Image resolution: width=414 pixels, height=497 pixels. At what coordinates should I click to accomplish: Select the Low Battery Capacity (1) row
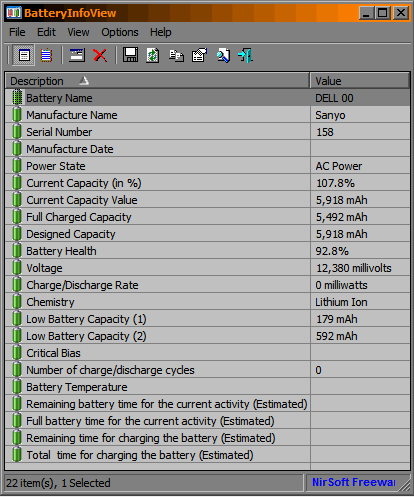[207, 319]
